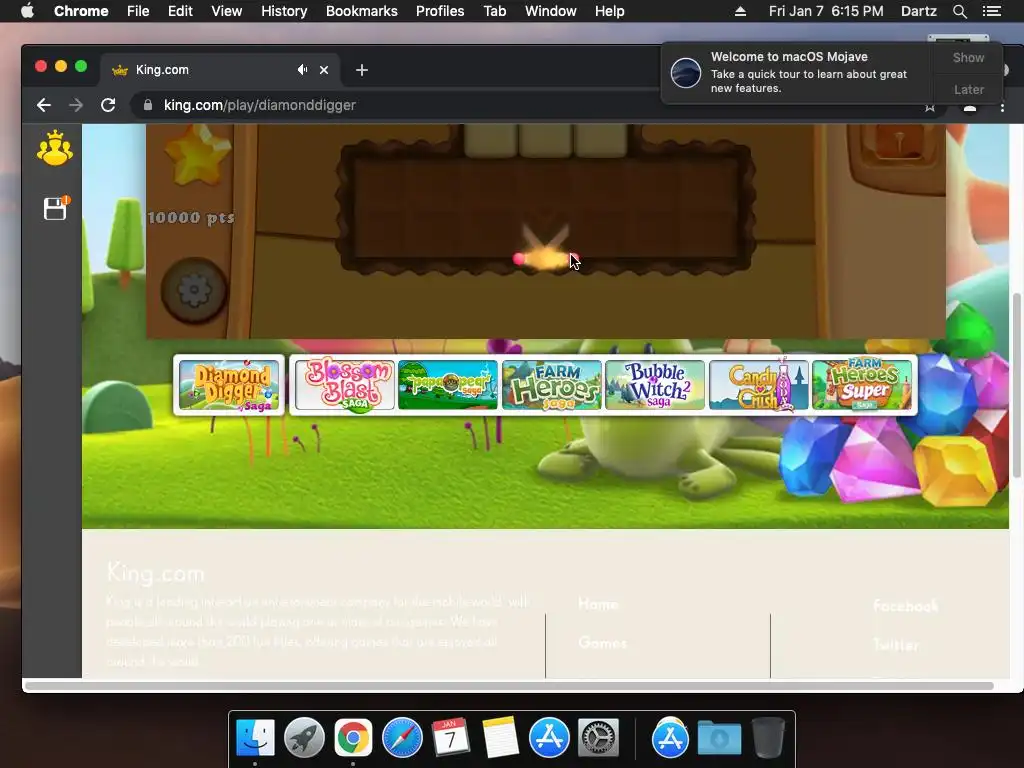Reload the page with the refresh icon

click(x=108, y=105)
